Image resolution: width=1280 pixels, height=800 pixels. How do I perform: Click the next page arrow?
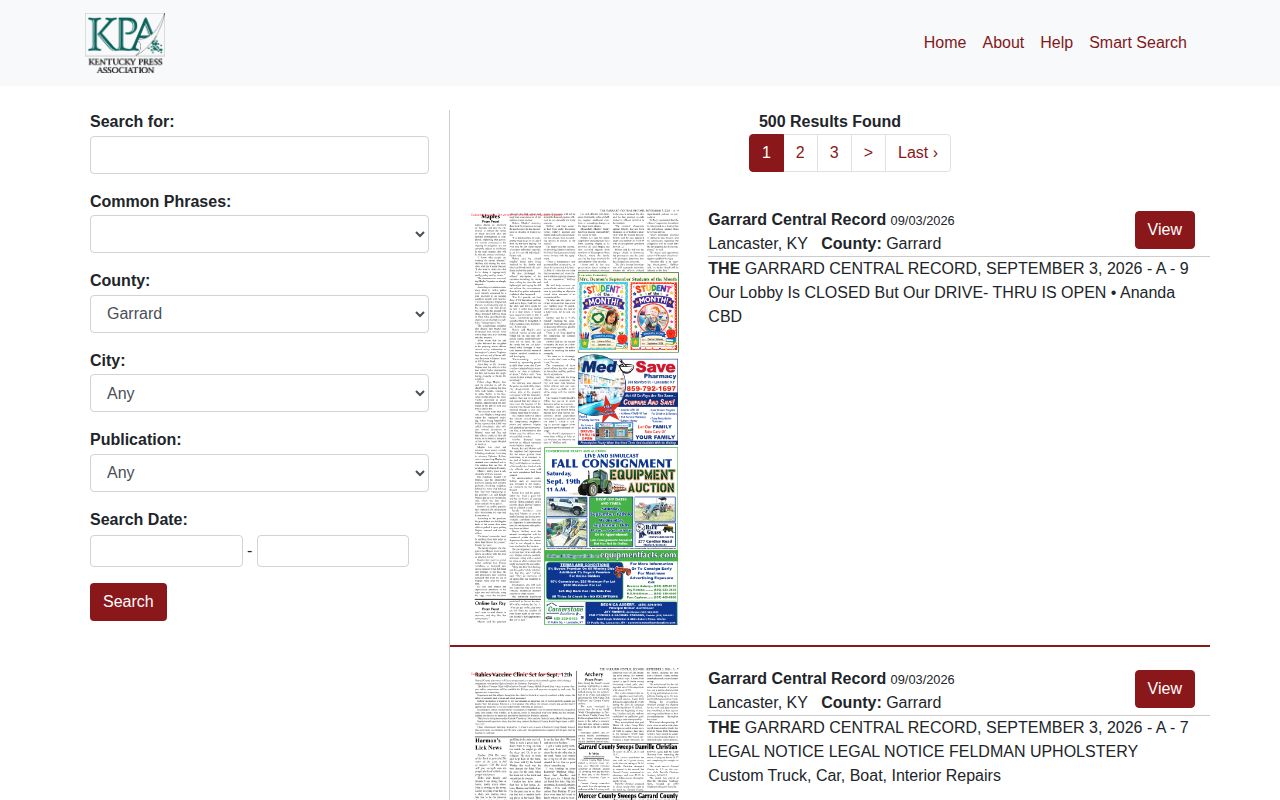pos(868,153)
